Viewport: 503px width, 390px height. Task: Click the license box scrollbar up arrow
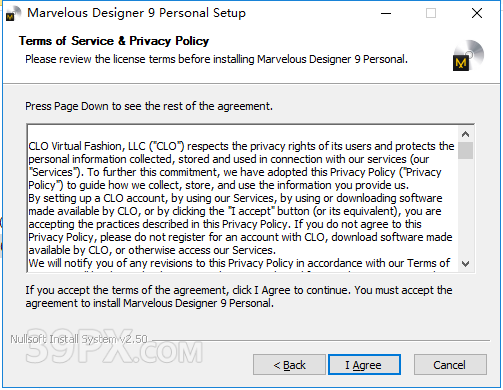coord(465,134)
